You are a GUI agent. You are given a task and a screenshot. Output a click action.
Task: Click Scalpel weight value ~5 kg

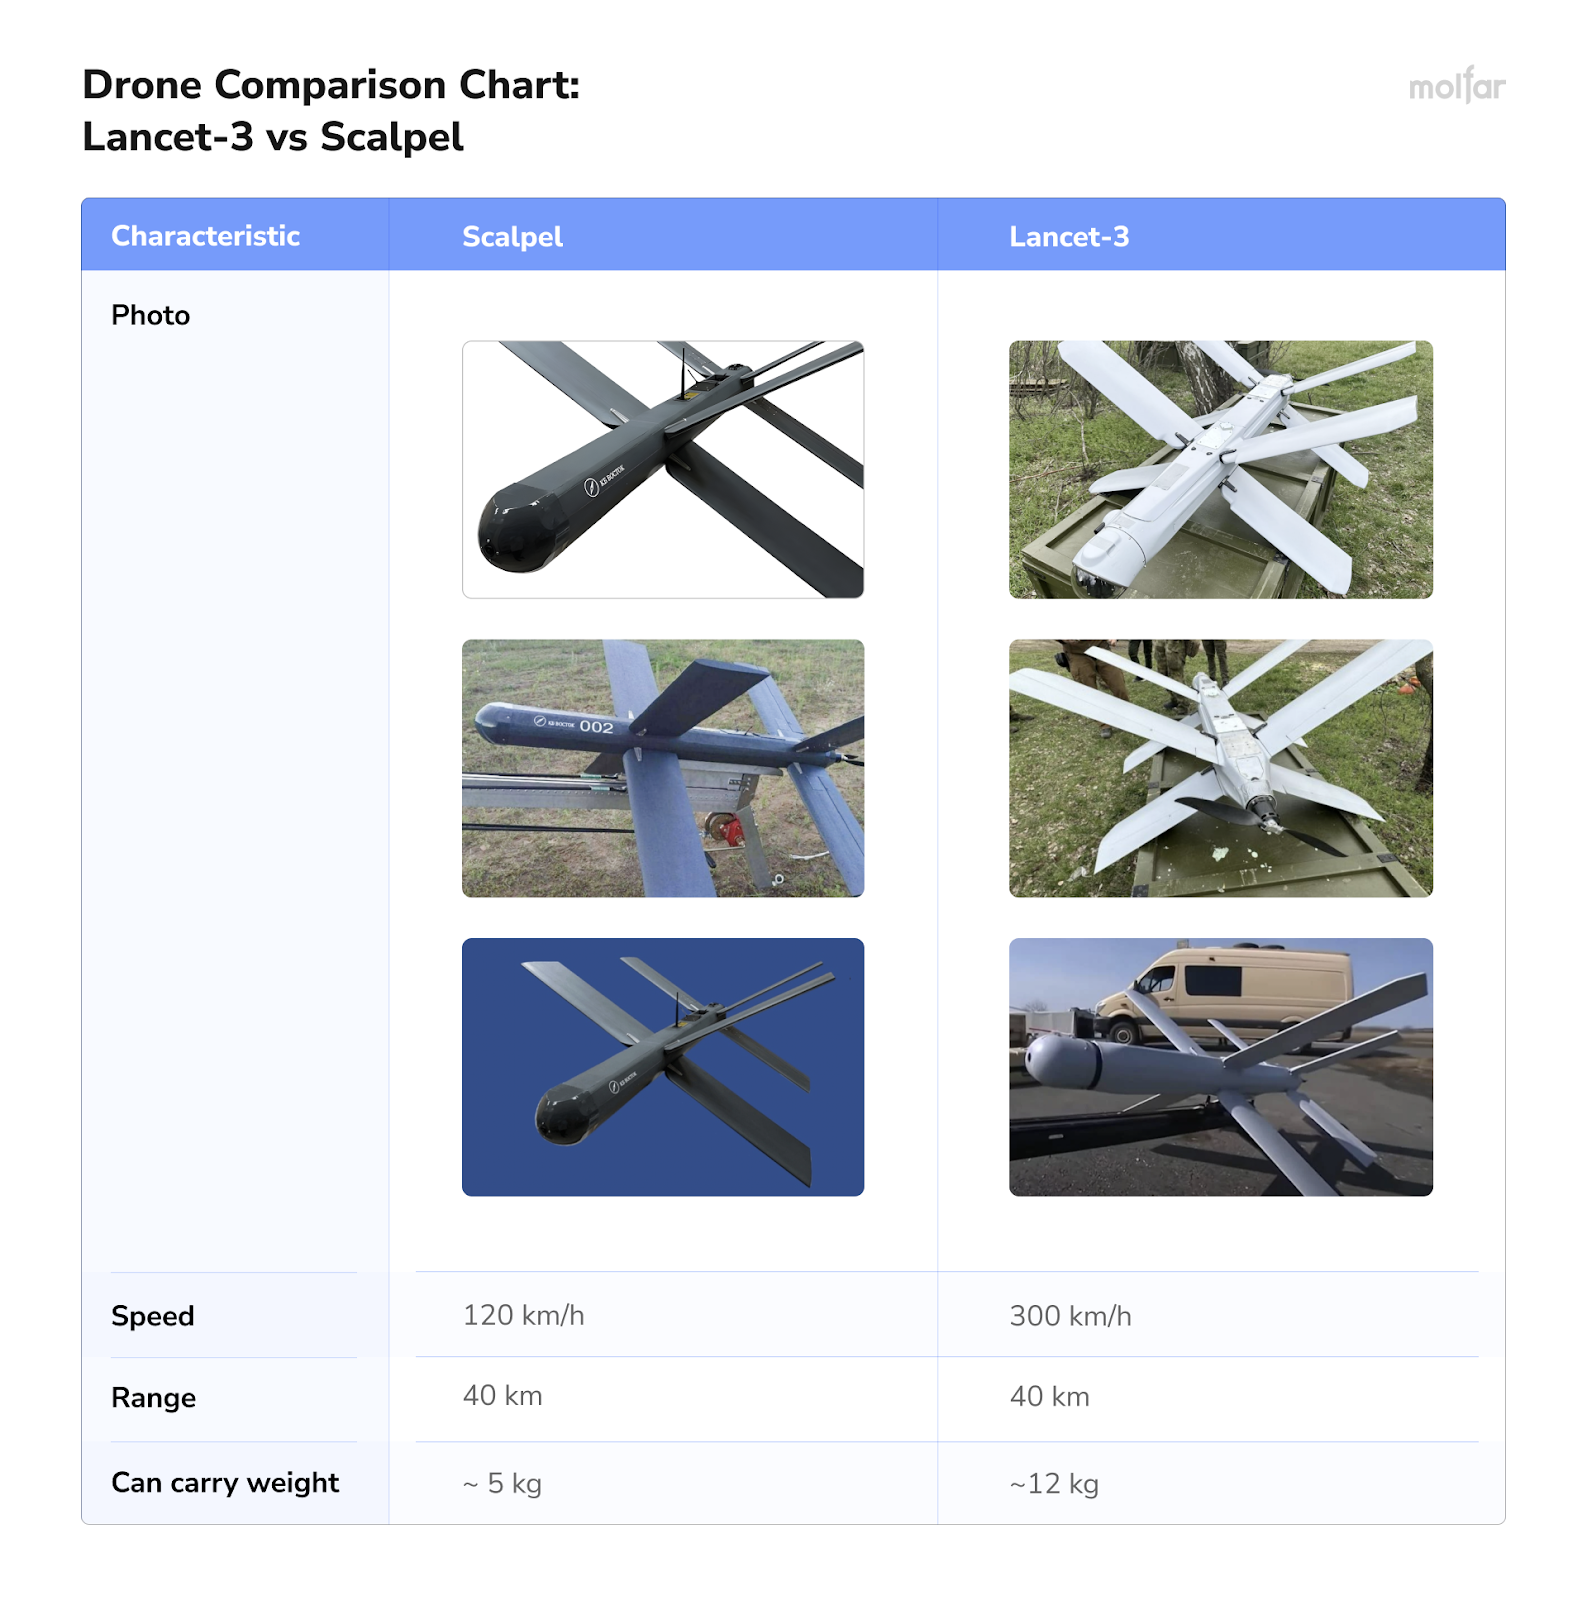pos(502,1484)
